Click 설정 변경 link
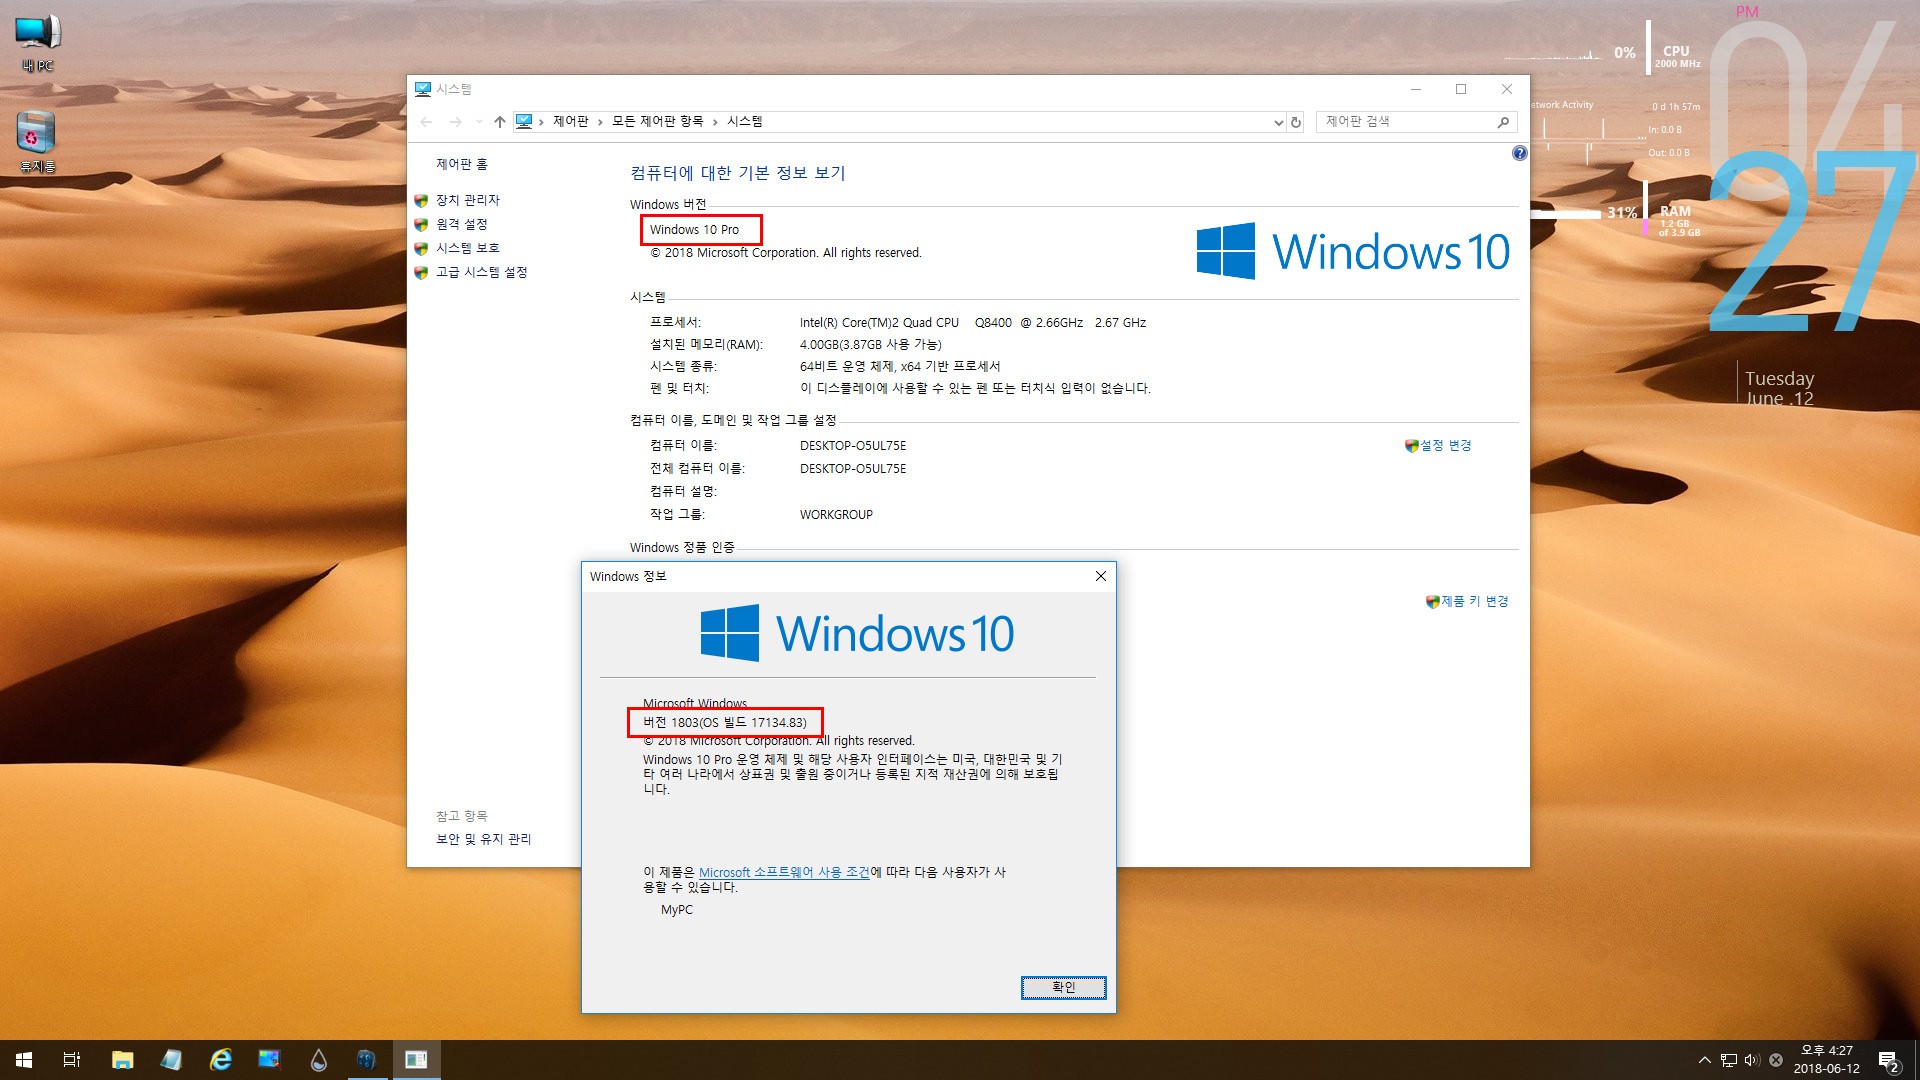The width and height of the screenshot is (1920, 1080). pos(1446,446)
